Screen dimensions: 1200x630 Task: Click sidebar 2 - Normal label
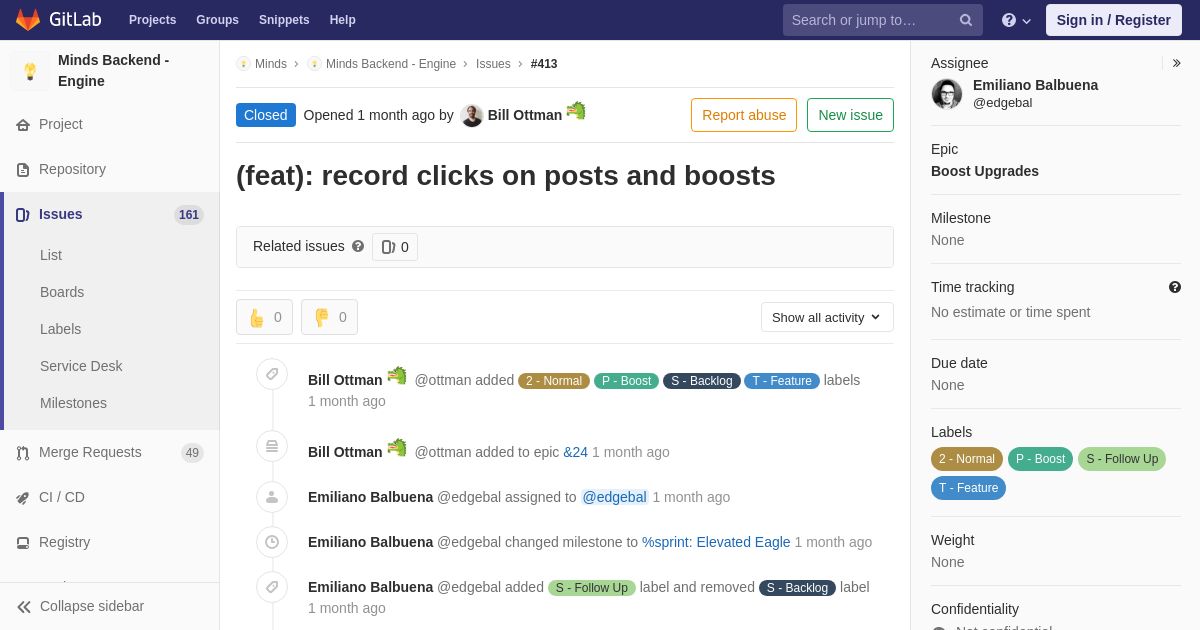click(x=967, y=459)
